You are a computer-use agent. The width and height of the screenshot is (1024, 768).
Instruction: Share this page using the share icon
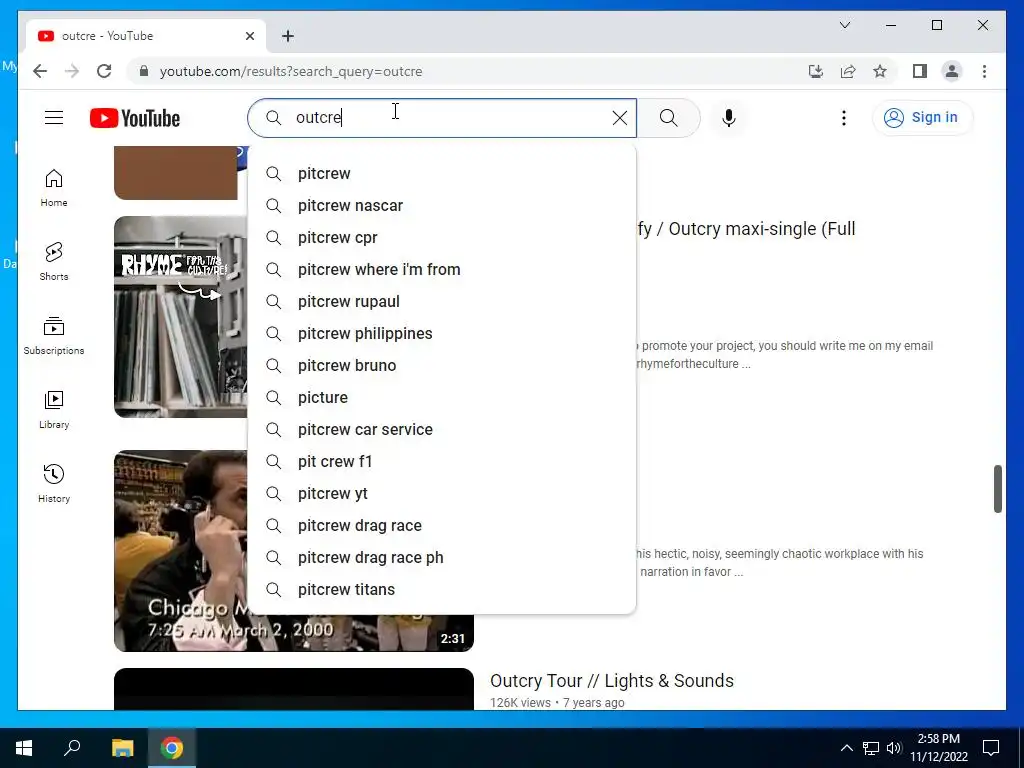point(848,71)
